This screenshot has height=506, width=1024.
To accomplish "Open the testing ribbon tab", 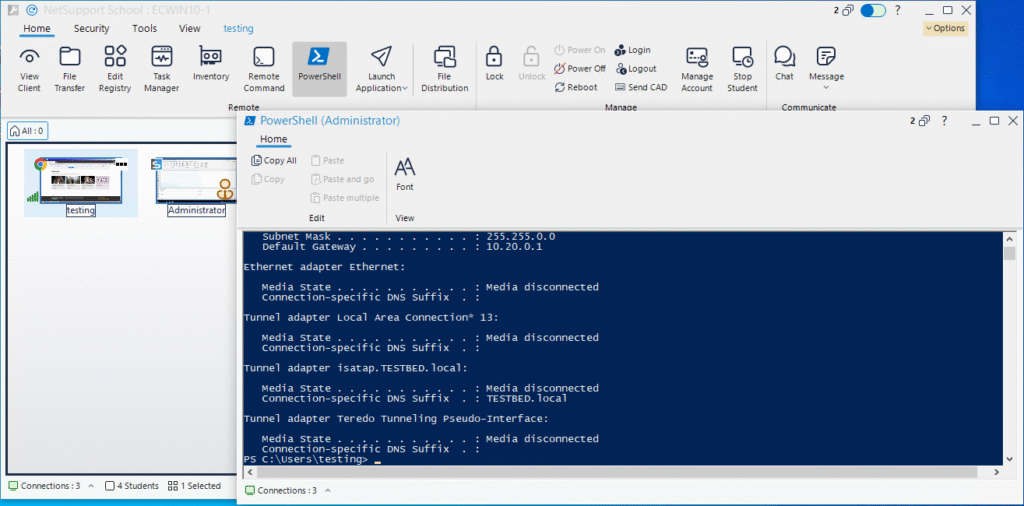I will [238, 29].
